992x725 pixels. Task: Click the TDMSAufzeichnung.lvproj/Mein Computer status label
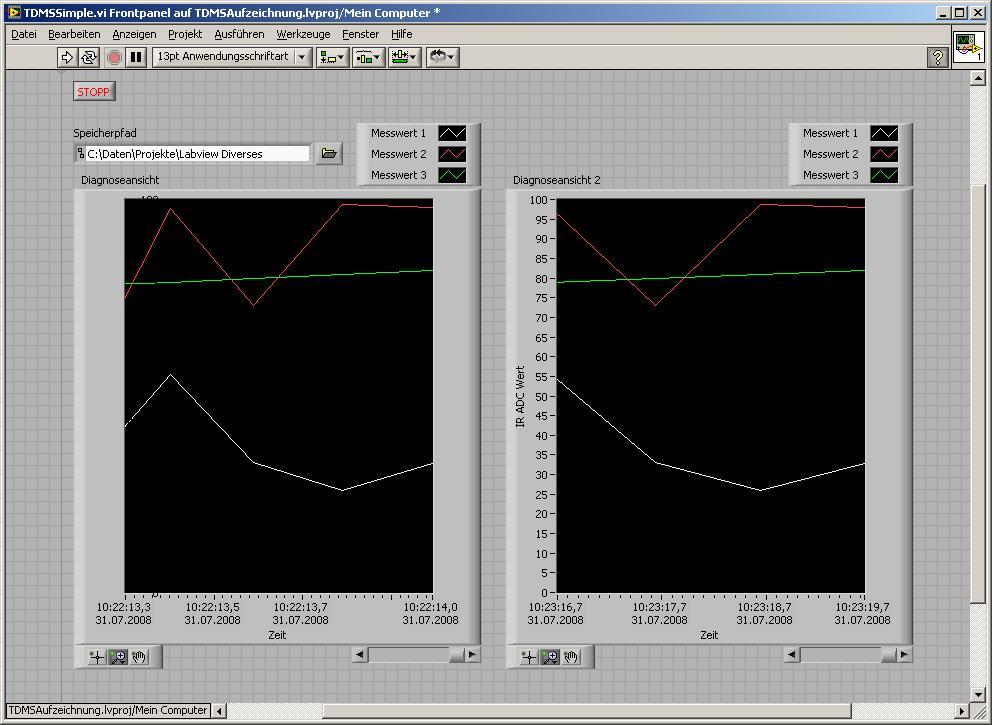(x=108, y=711)
